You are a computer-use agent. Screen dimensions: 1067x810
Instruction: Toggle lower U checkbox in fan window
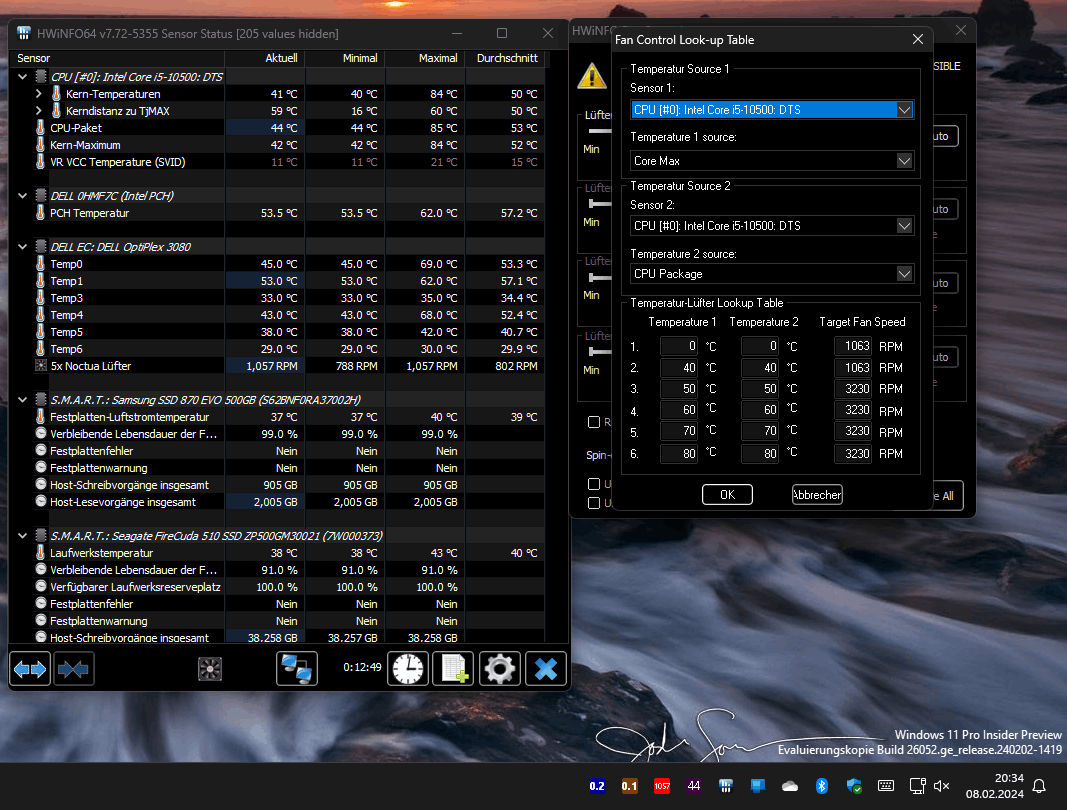coord(593,503)
